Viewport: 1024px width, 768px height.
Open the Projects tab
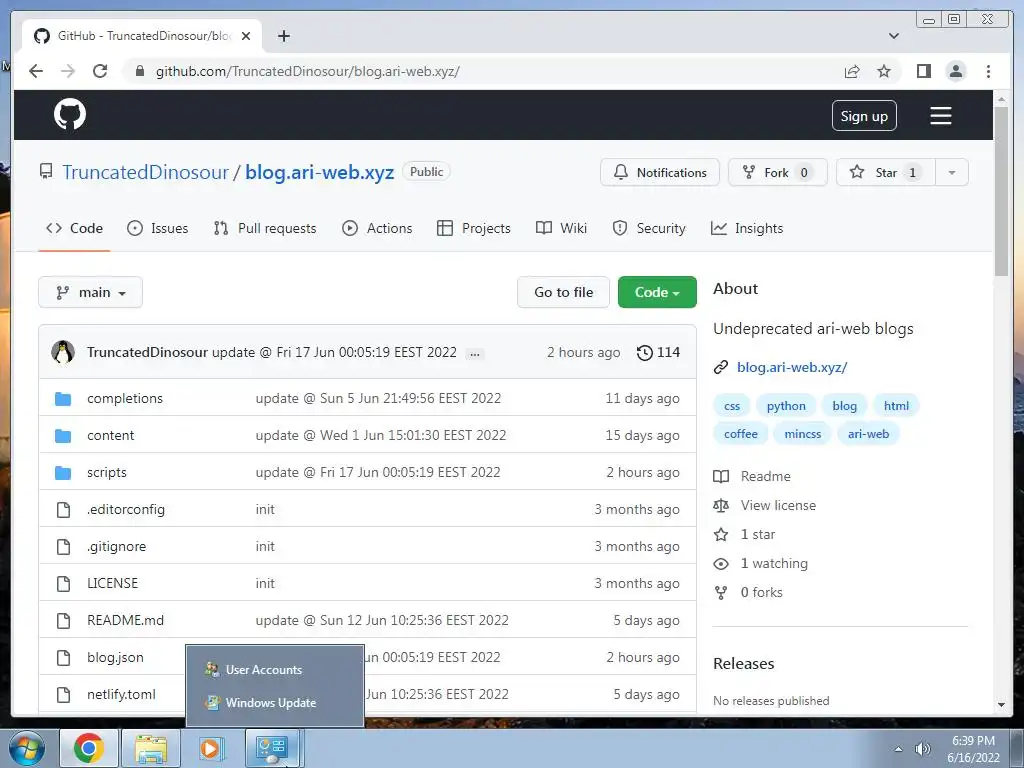click(473, 229)
